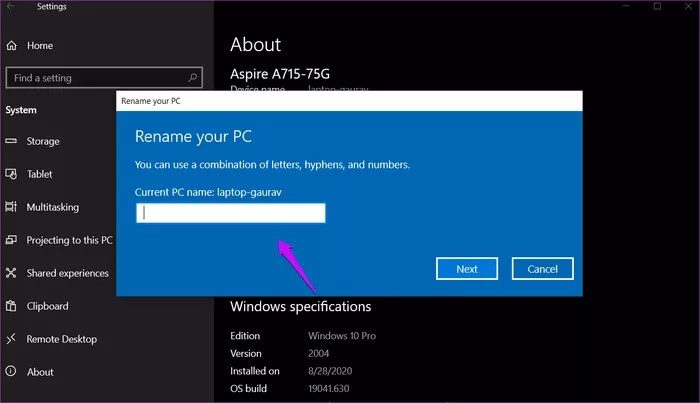This screenshot has width=700, height=403.
Task: Click the OS build value 19041.630
Action: coord(329,388)
